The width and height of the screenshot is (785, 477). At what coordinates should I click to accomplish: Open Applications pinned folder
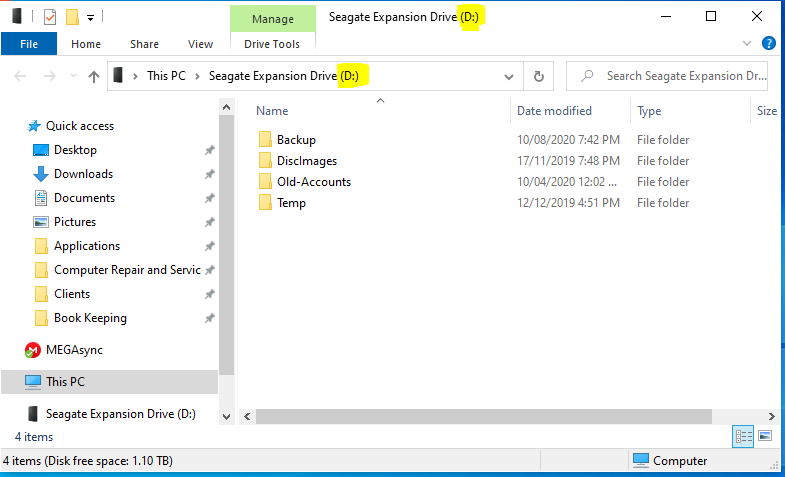pos(87,246)
